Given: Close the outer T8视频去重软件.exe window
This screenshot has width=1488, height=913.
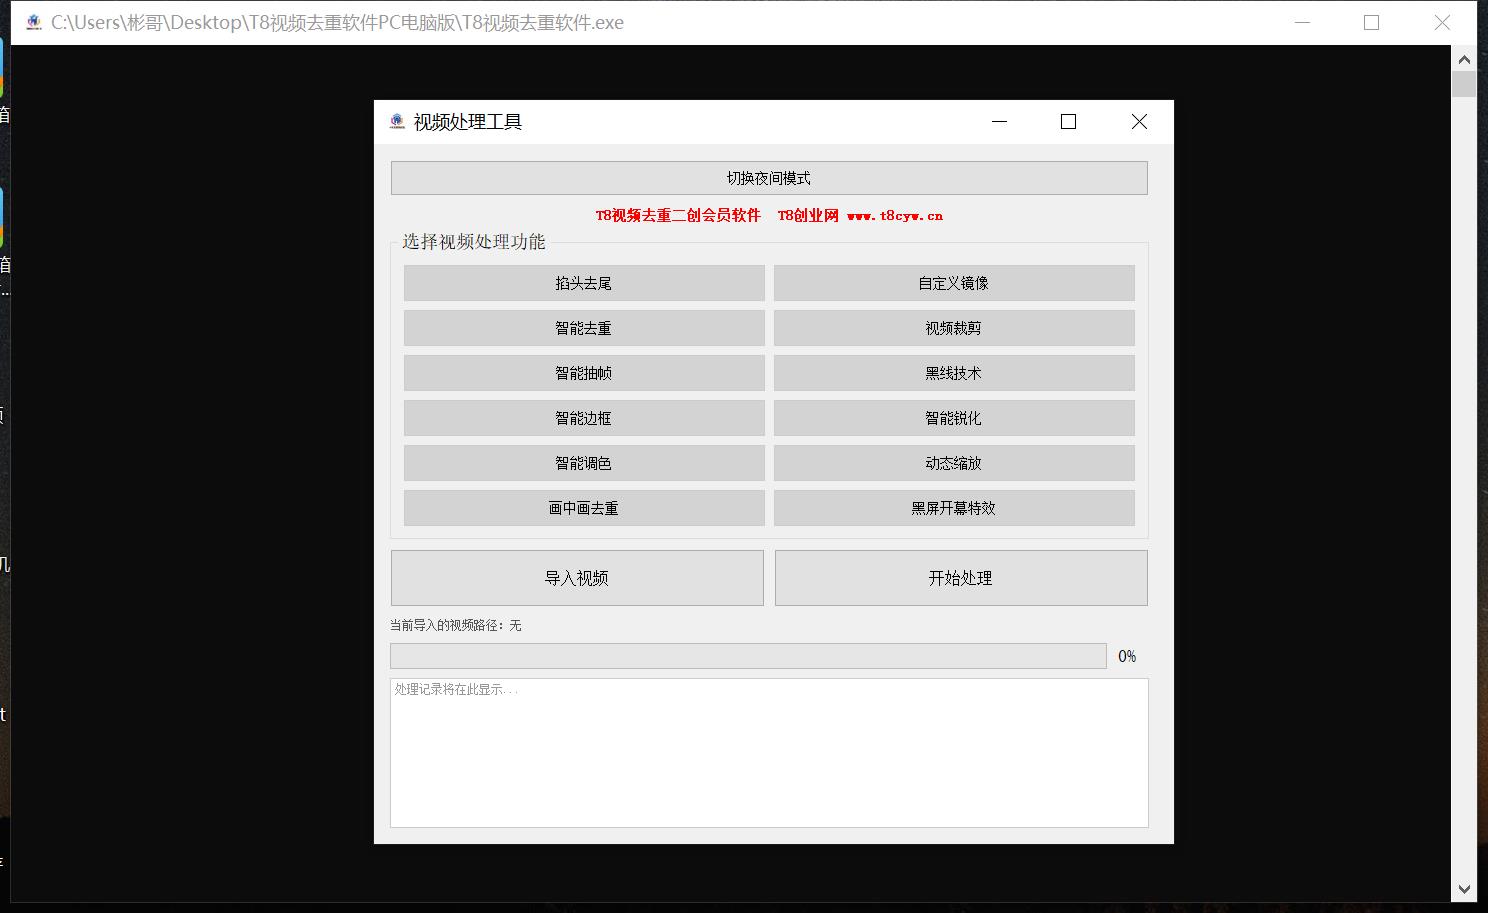Looking at the screenshot, I should (1442, 22).
